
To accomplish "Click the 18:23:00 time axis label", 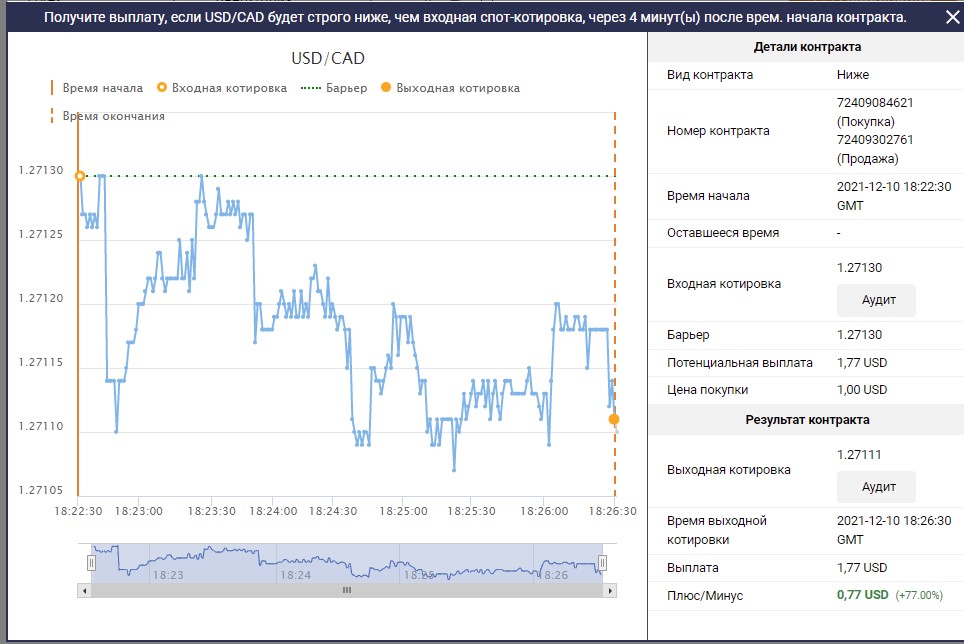I will [x=139, y=511].
